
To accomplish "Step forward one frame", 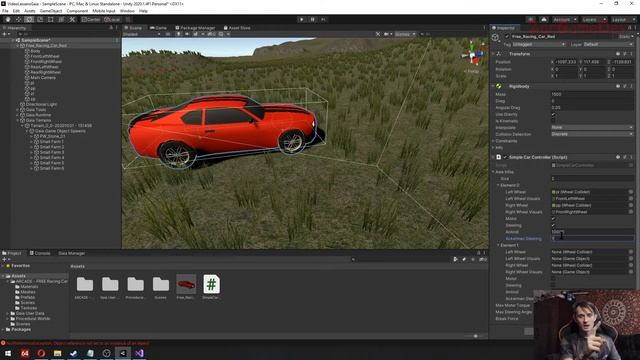I will click(x=323, y=19).
